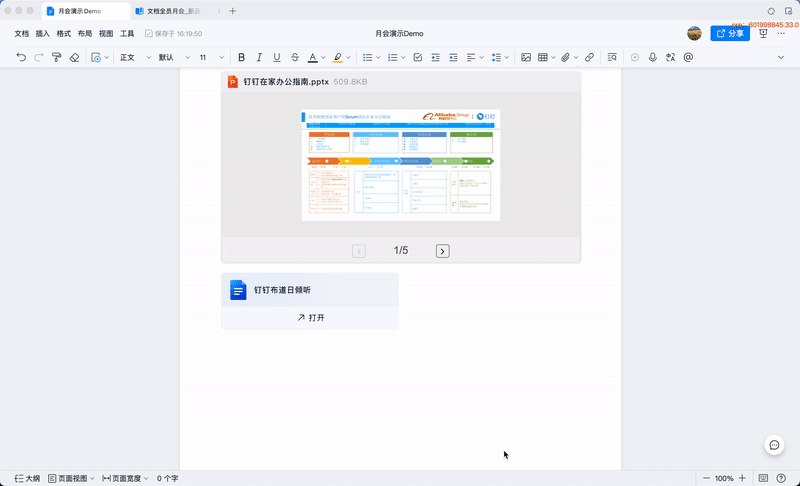Expand the bullet list style arrow
This screenshot has height=486, width=800.
pos(378,58)
